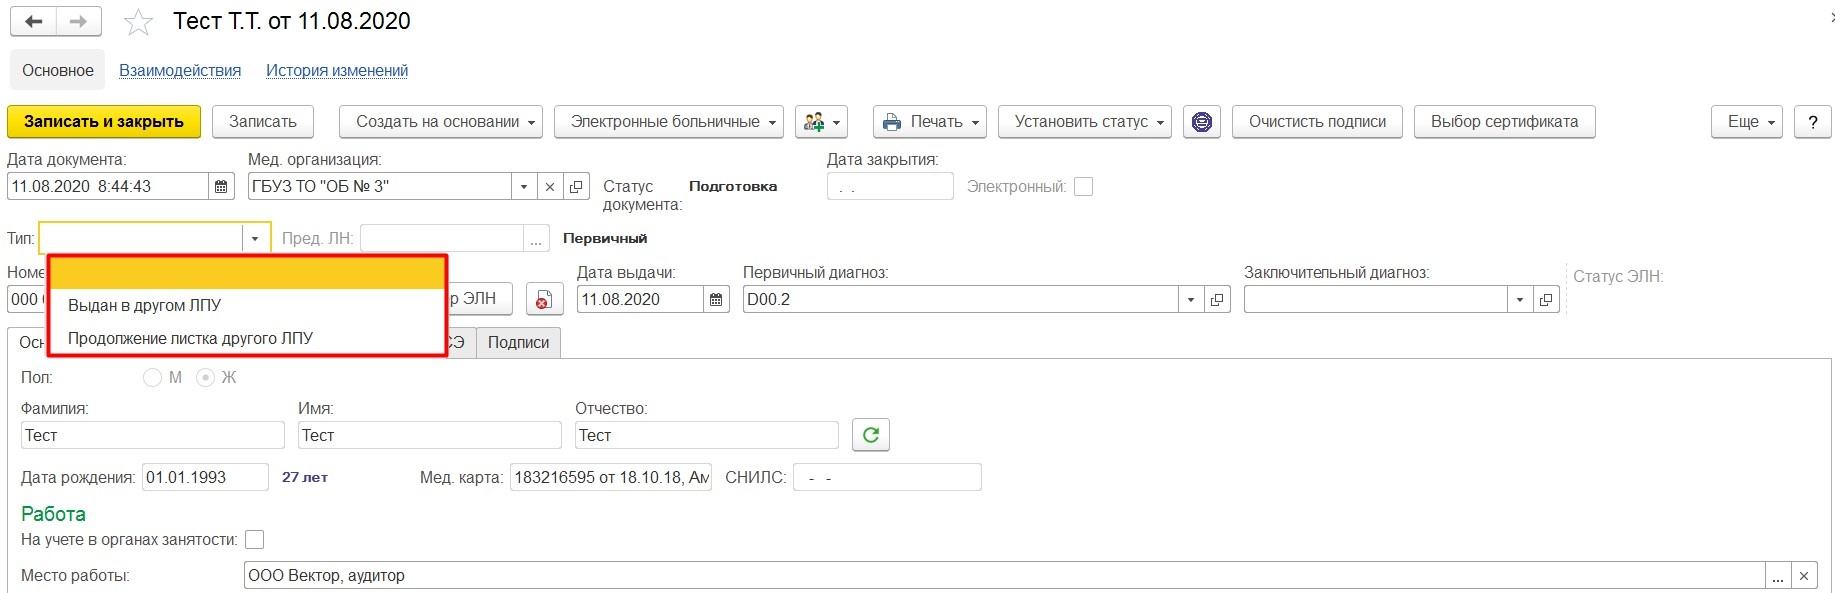1835x593 pixels.
Task: Open calendar picker for document date
Action: coord(221,187)
